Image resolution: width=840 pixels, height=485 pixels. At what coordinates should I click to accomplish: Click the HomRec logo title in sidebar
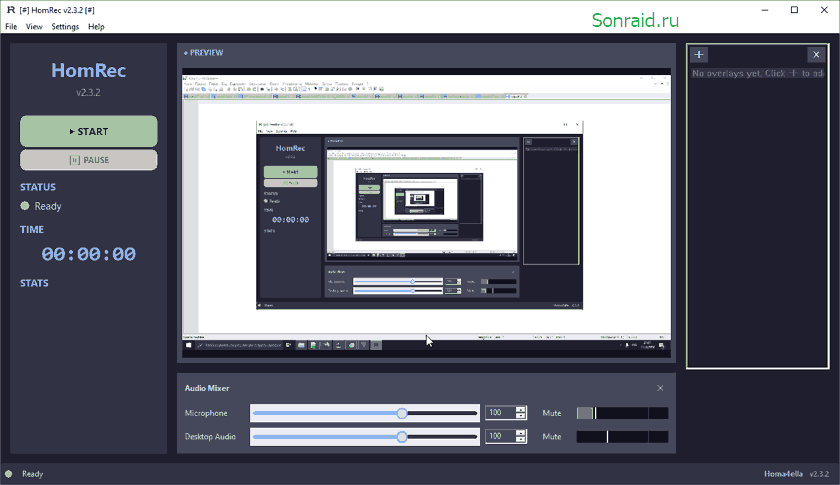pos(89,70)
